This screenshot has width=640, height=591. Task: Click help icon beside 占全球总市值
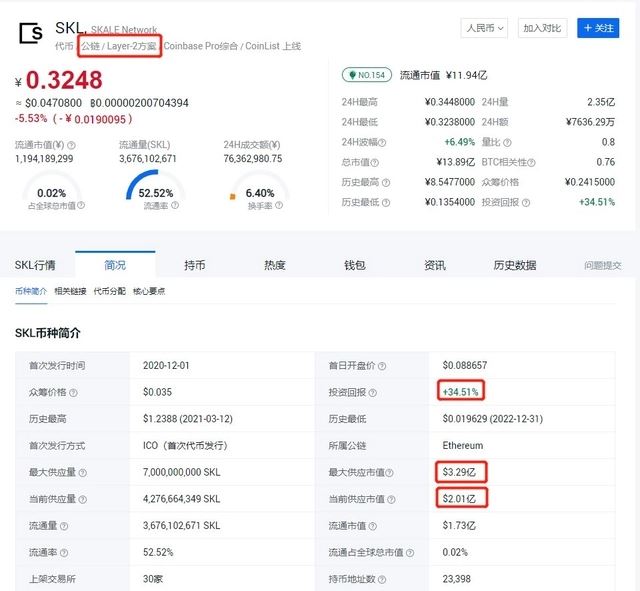tap(81, 205)
